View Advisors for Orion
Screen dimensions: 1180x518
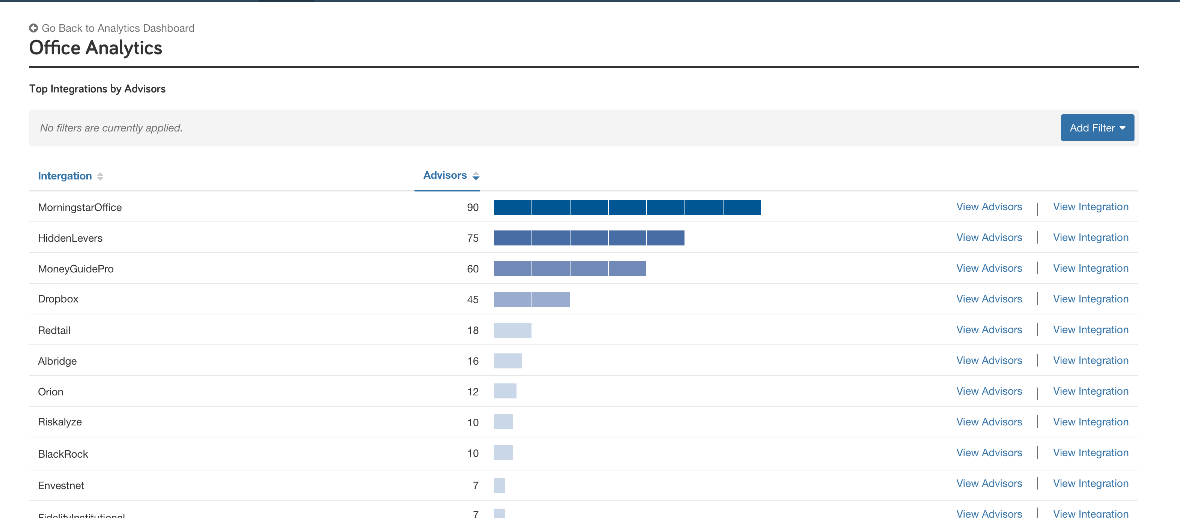pos(989,392)
